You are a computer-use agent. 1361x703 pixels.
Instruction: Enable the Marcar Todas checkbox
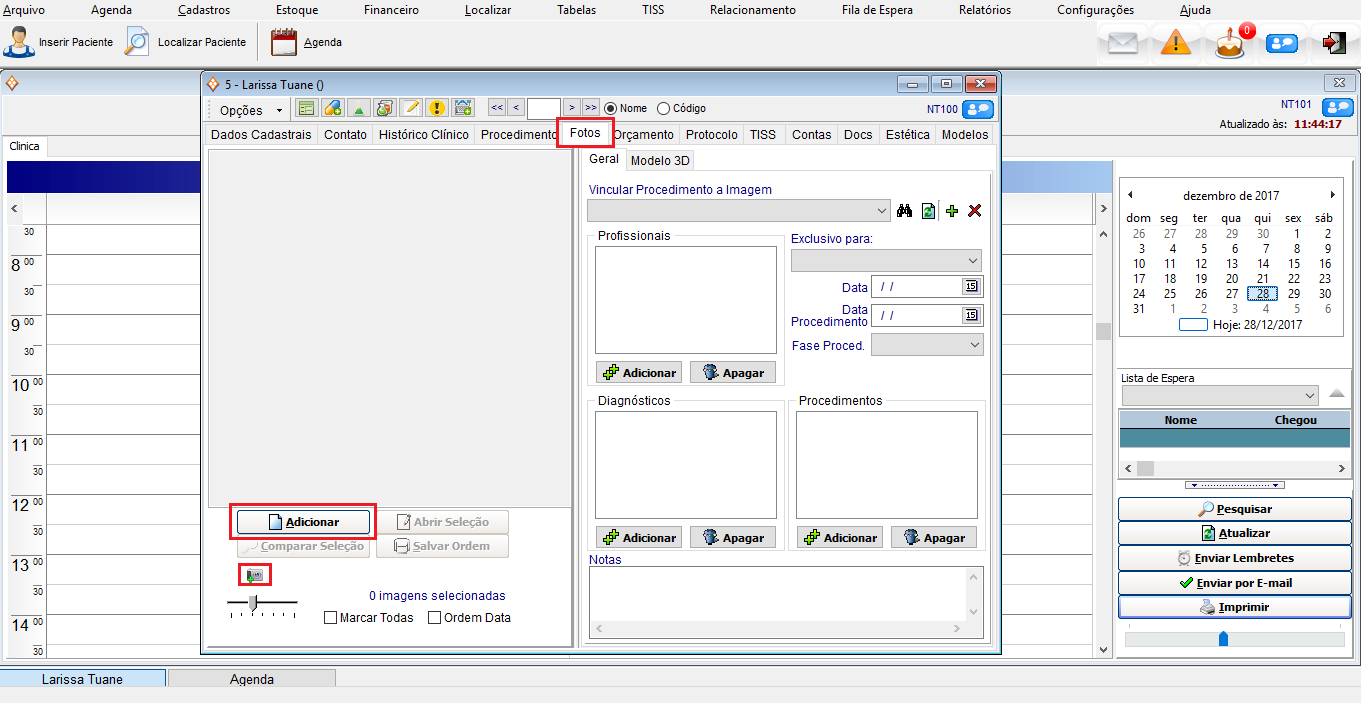331,618
